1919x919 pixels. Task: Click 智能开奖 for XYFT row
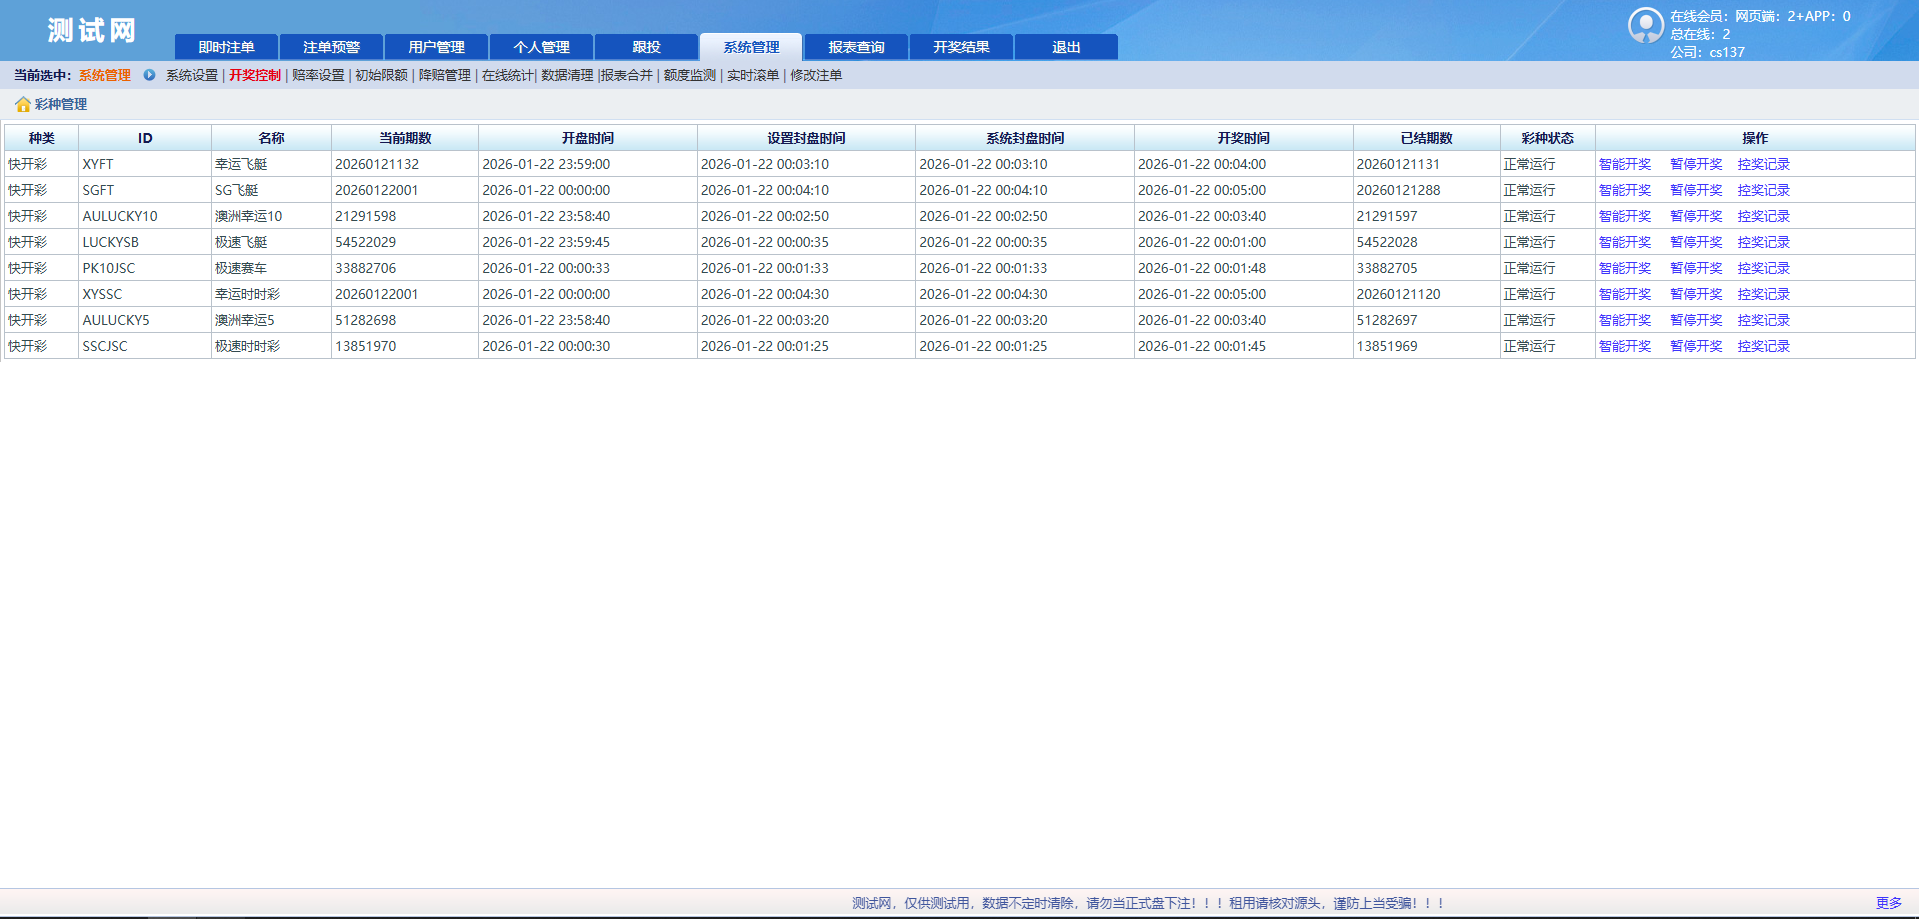[1625, 164]
